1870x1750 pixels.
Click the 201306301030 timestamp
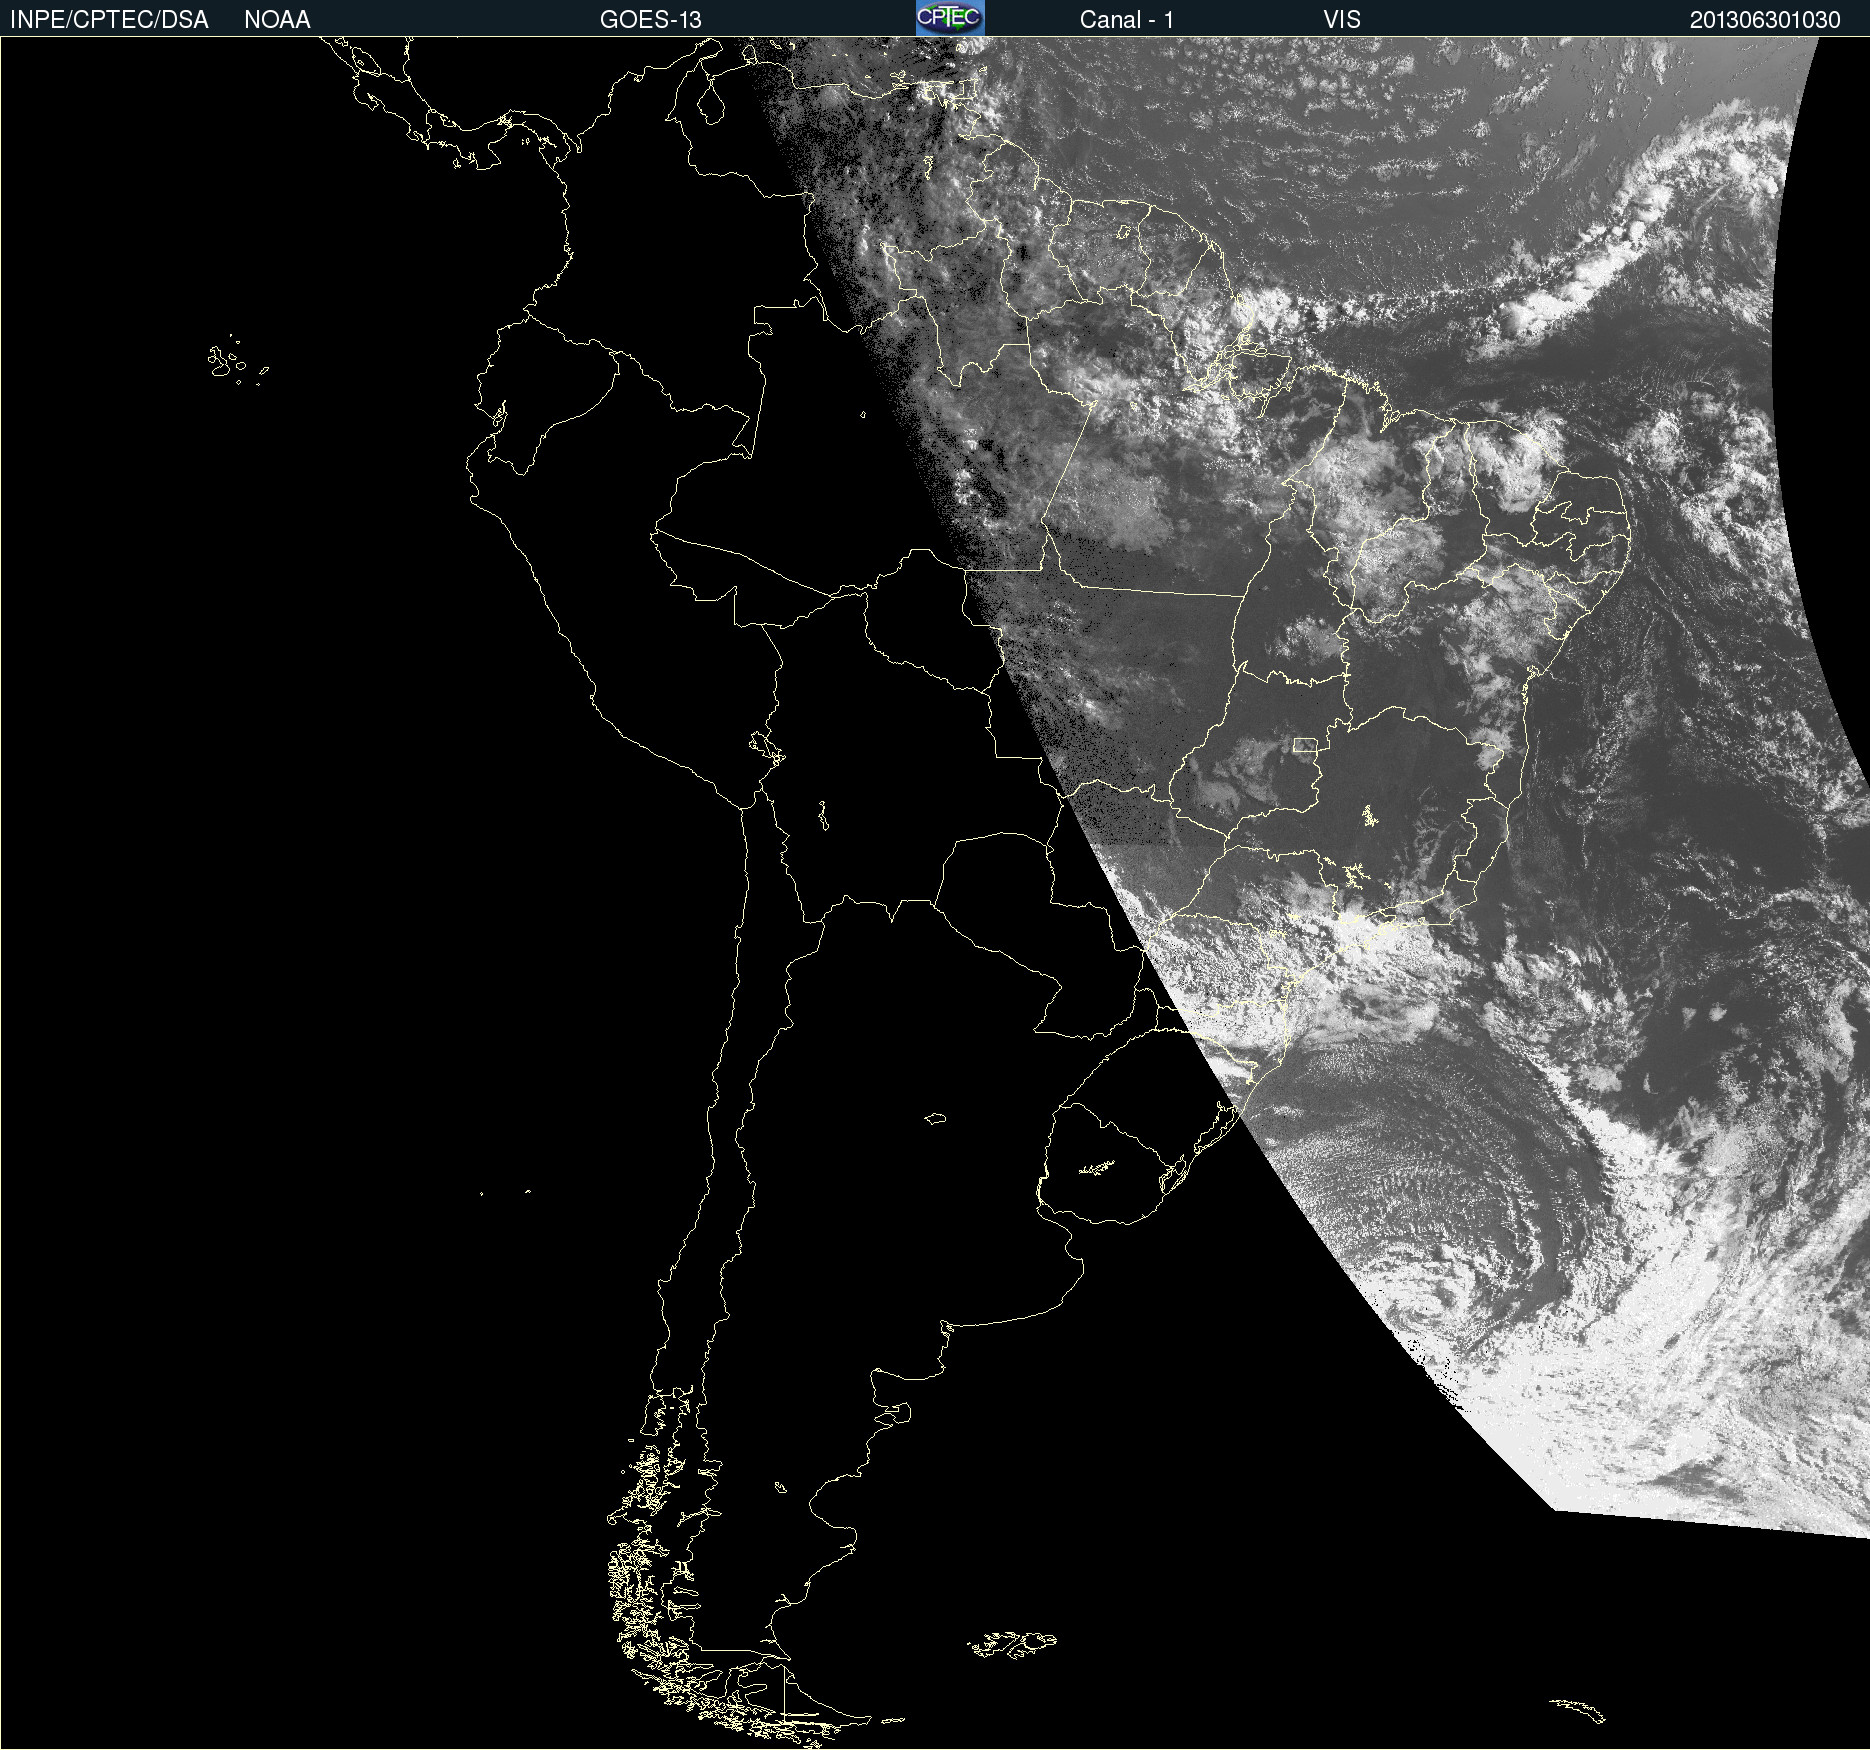(x=1765, y=20)
